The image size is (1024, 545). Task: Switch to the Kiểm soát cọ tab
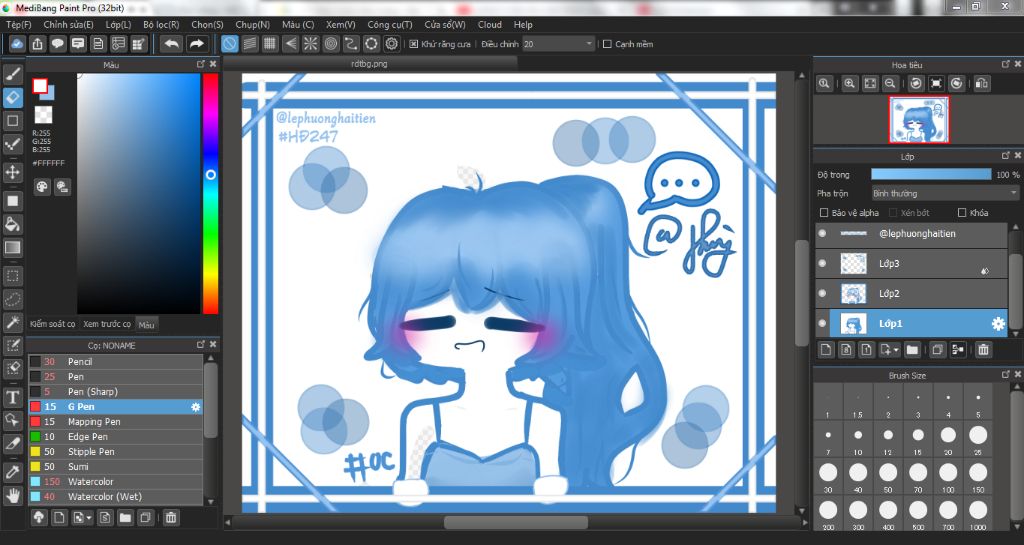coord(52,324)
